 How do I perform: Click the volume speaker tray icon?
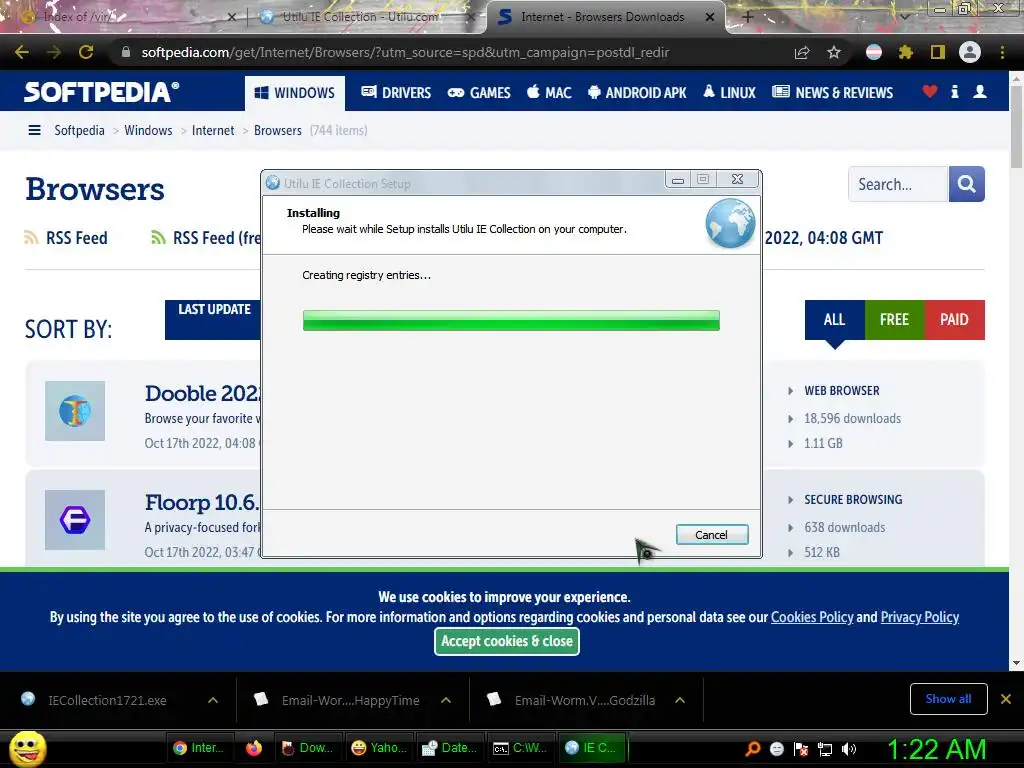pos(849,749)
